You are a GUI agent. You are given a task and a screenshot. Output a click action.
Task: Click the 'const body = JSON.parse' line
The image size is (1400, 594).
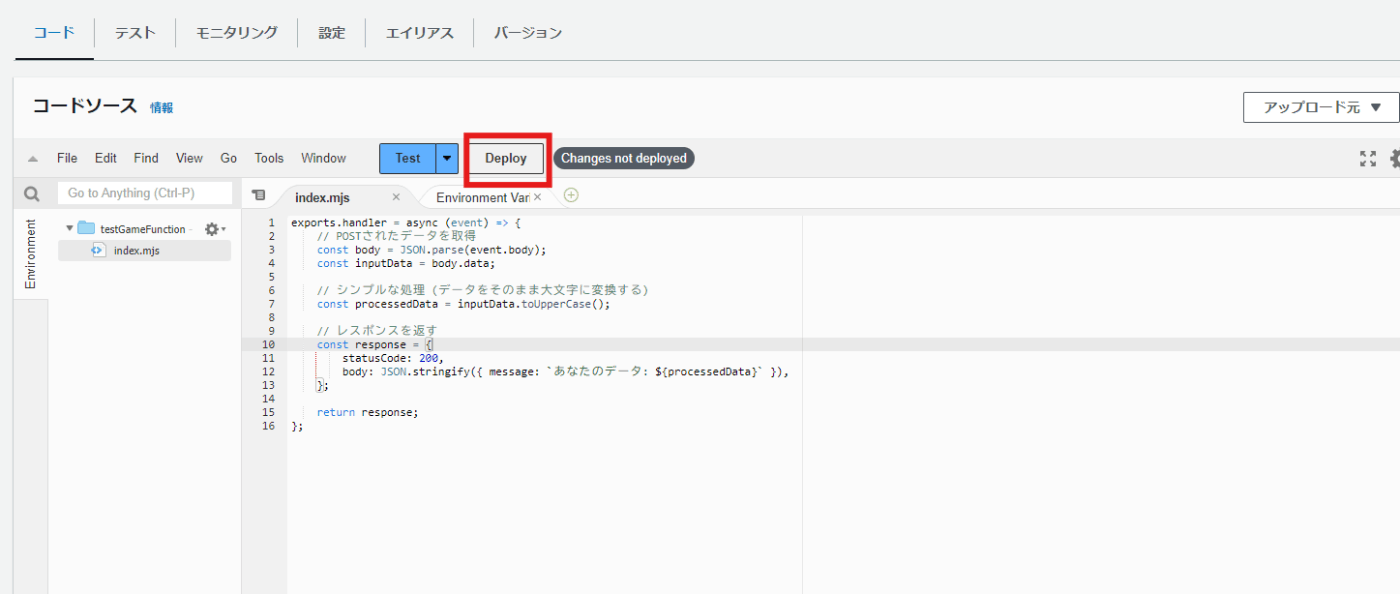point(432,249)
